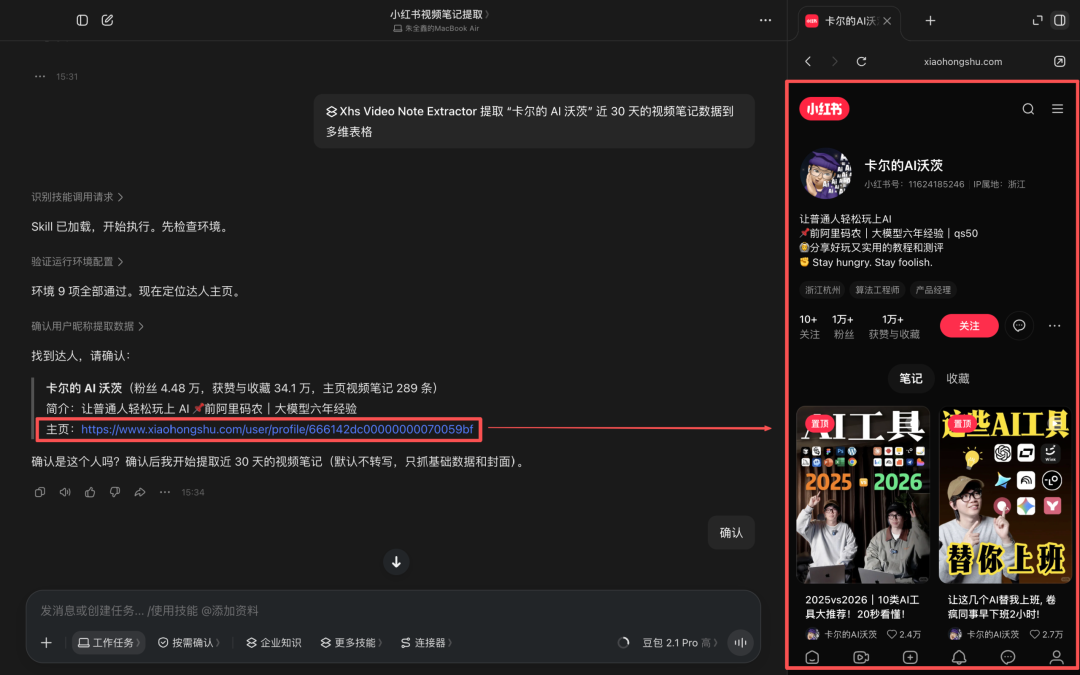This screenshot has height=675, width=1080.
Task: Toggle the right side browser panel
Action: pyautogui.click(x=1059, y=21)
